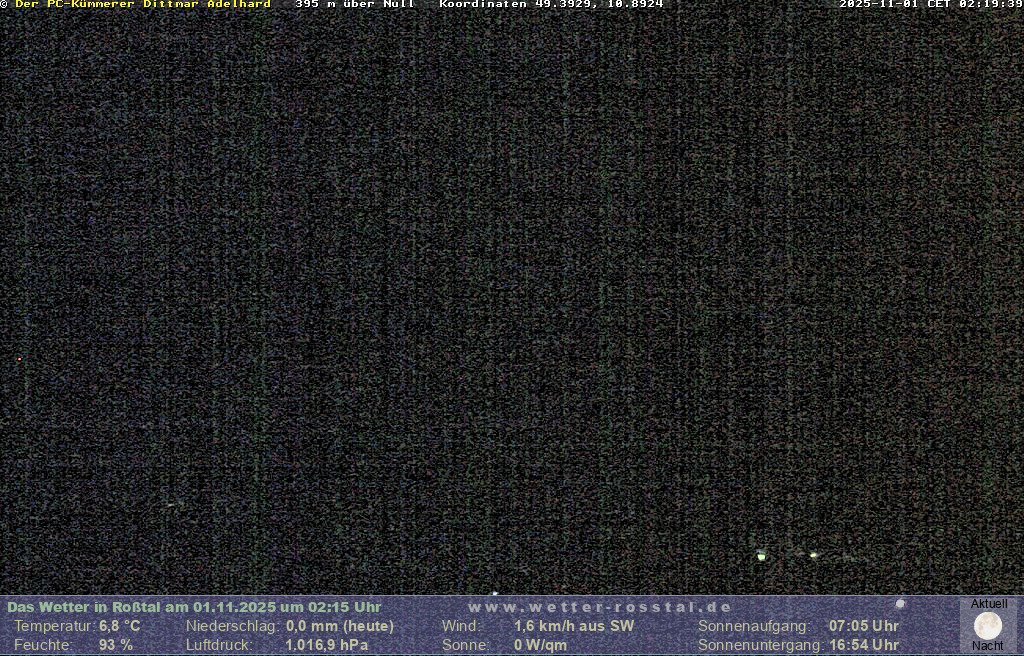This screenshot has height=656, width=1024.
Task: Click the wind reading 1,6 km/h aus SW
Action: click(x=574, y=626)
